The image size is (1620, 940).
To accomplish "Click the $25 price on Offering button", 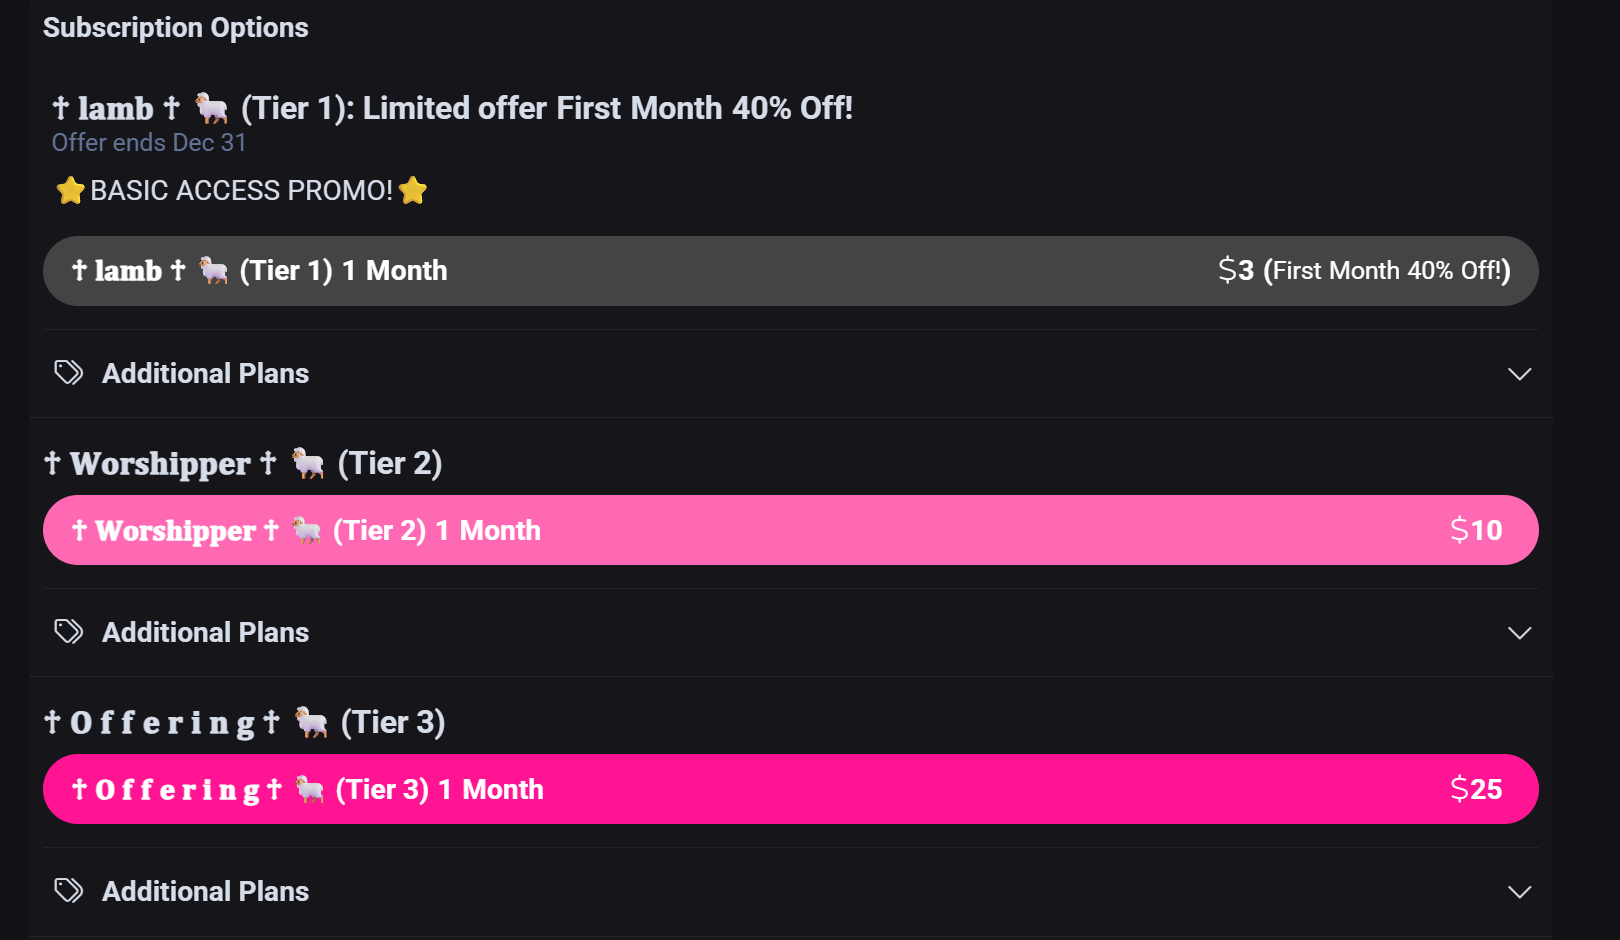I will (x=1476, y=789).
